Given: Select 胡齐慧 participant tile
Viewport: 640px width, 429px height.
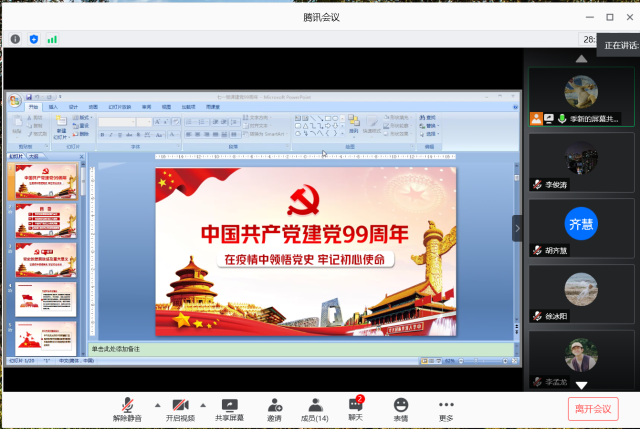Looking at the screenshot, I should point(581,227).
